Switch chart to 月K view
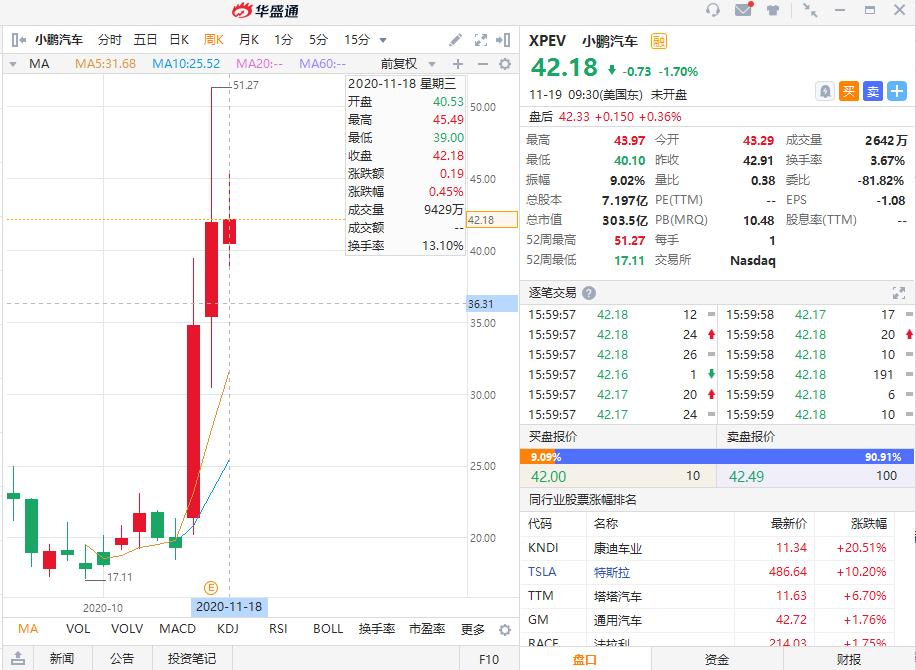This screenshot has width=916, height=670. (x=248, y=40)
